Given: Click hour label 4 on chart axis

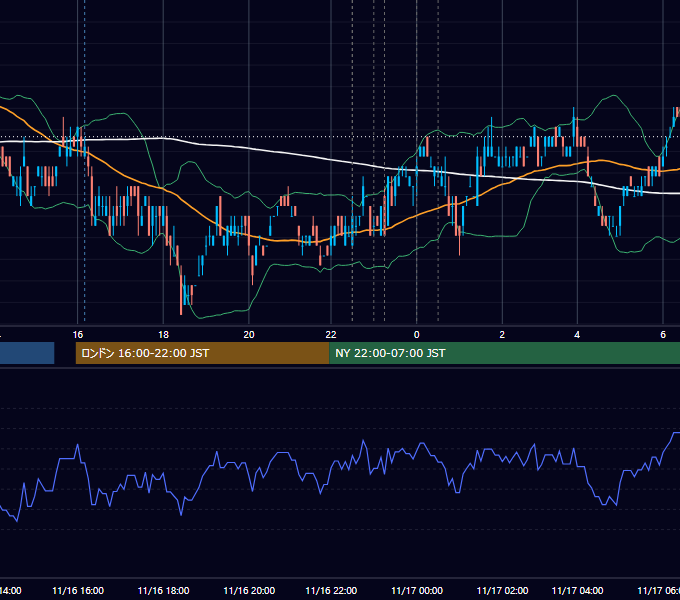Looking at the screenshot, I should pyautogui.click(x=577, y=334).
